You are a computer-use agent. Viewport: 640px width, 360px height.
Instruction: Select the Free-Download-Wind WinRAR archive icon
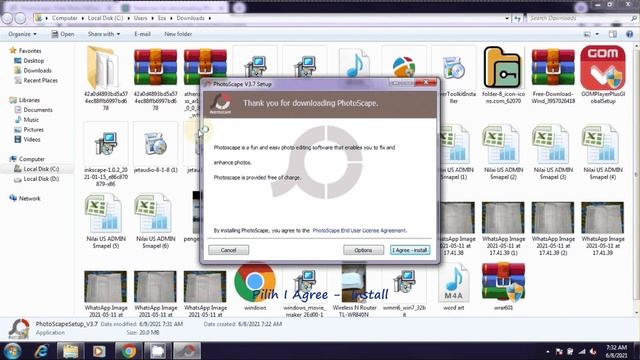(553, 68)
